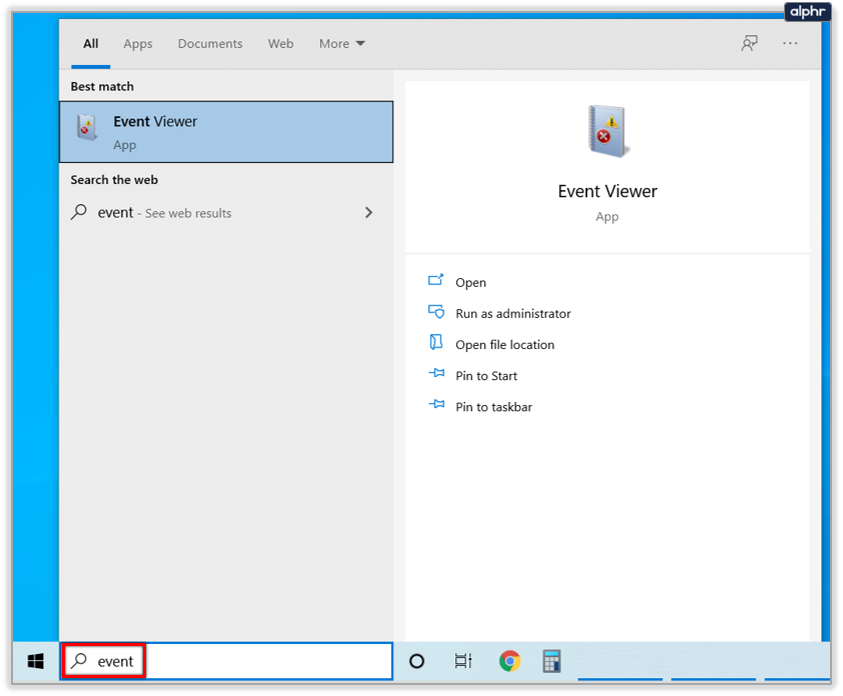Choose Run as administrator
The width and height of the screenshot is (843, 696).
(x=513, y=313)
